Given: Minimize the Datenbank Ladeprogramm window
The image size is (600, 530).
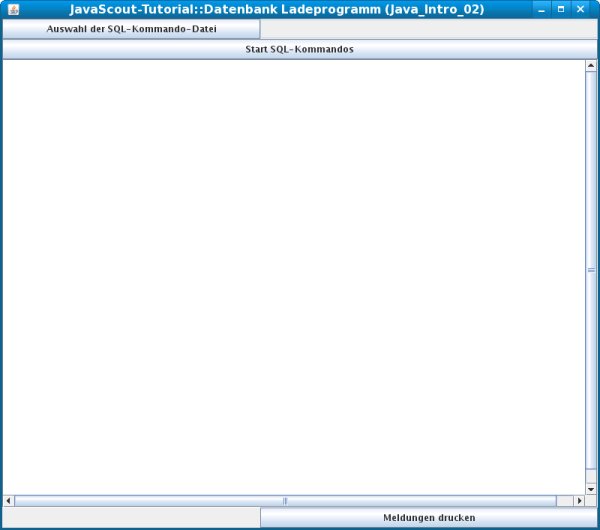Looking at the screenshot, I should tap(541, 9).
